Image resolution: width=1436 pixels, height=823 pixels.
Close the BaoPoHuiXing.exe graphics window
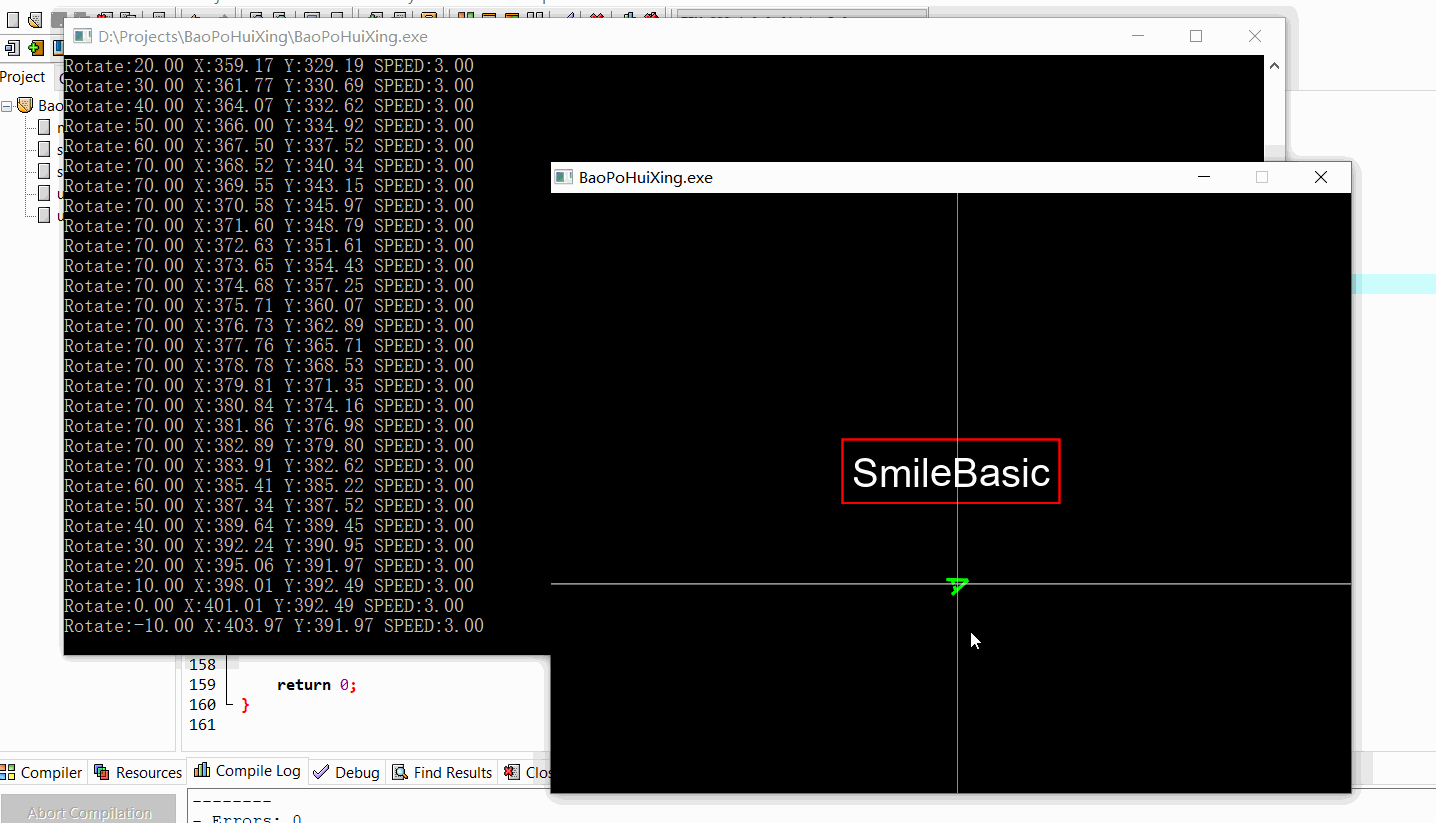click(x=1321, y=177)
